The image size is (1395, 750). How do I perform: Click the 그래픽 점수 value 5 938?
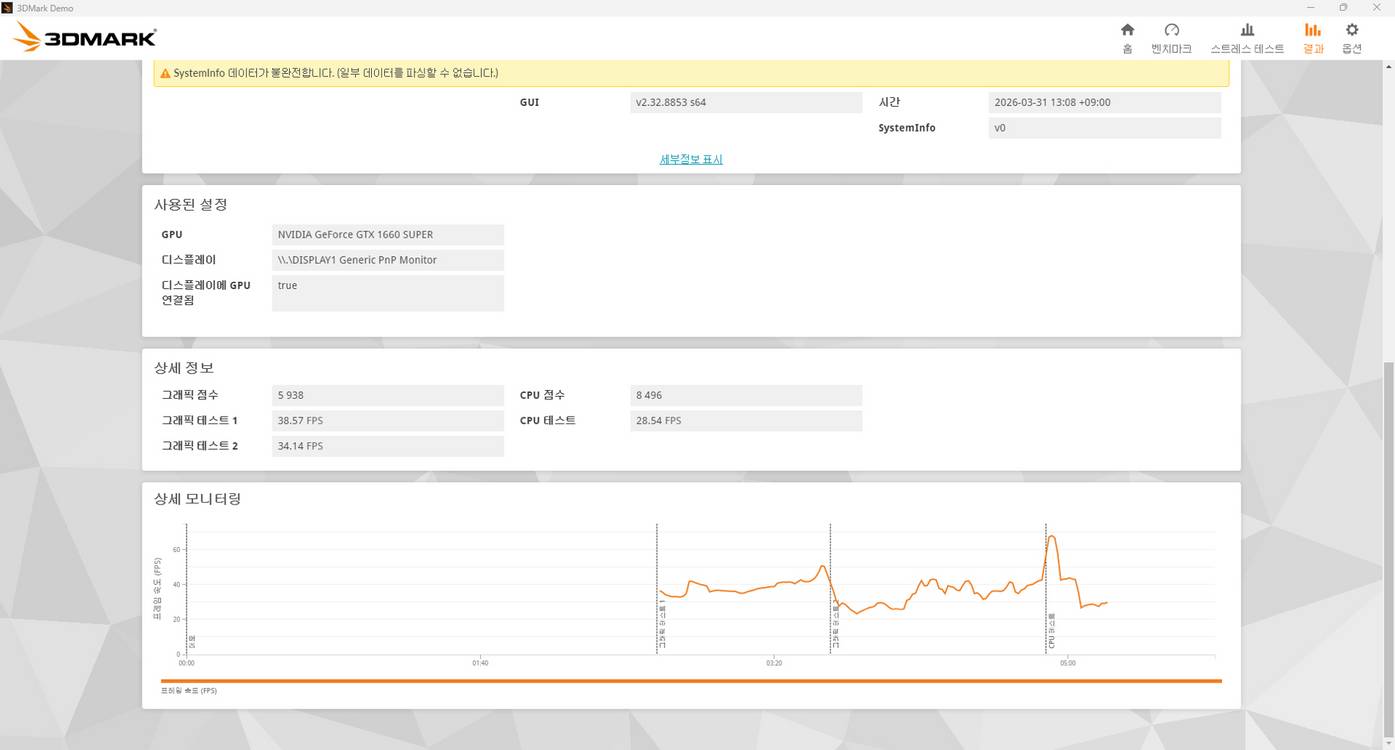pos(387,395)
